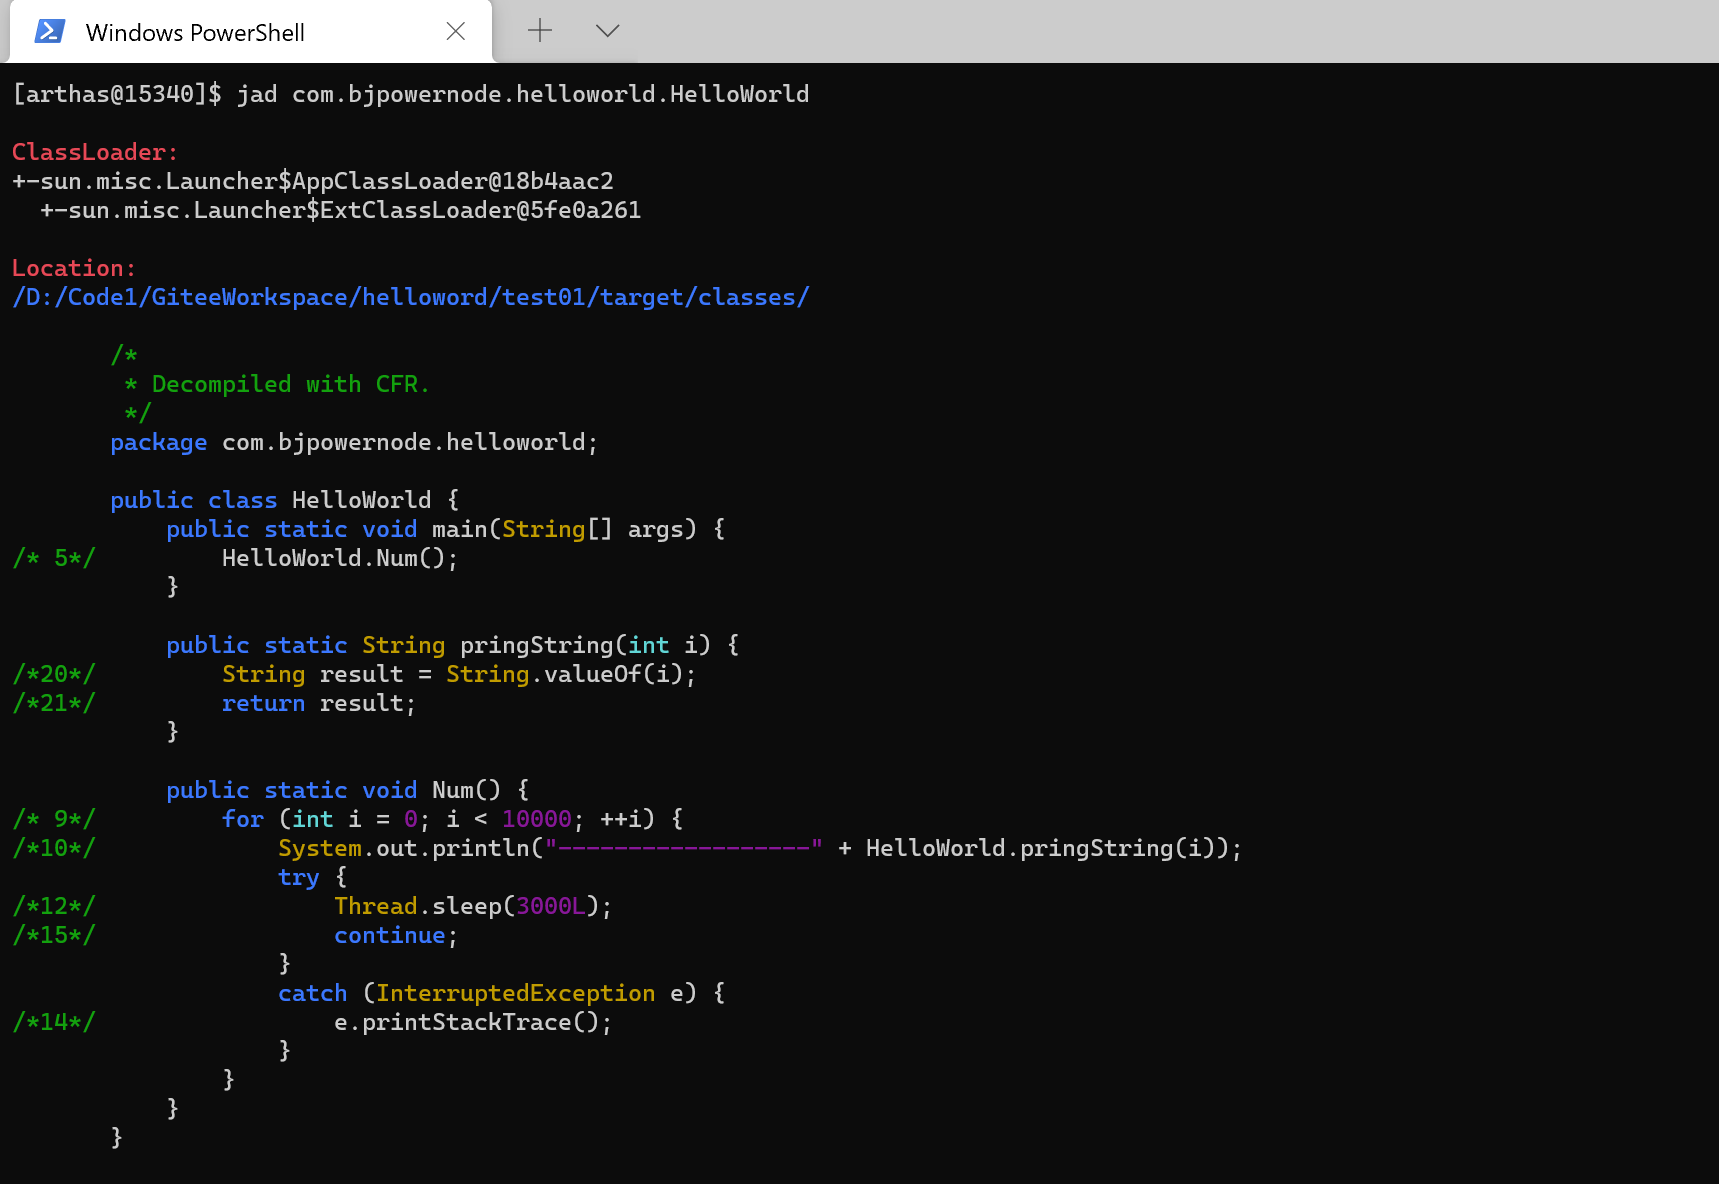Click the public static void Num() line
The image size is (1719, 1184).
(348, 790)
